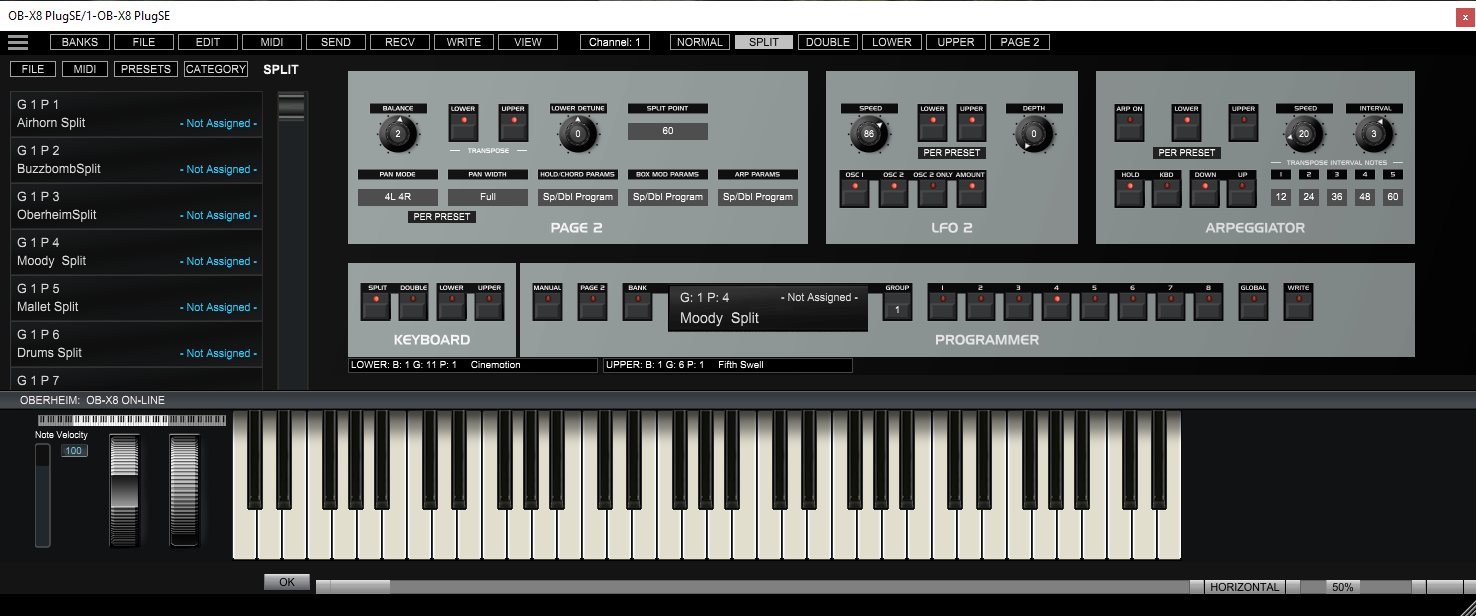This screenshot has width=1476, height=616.
Task: Enable the OSC 1 switch in LFO 2
Action: (854, 193)
